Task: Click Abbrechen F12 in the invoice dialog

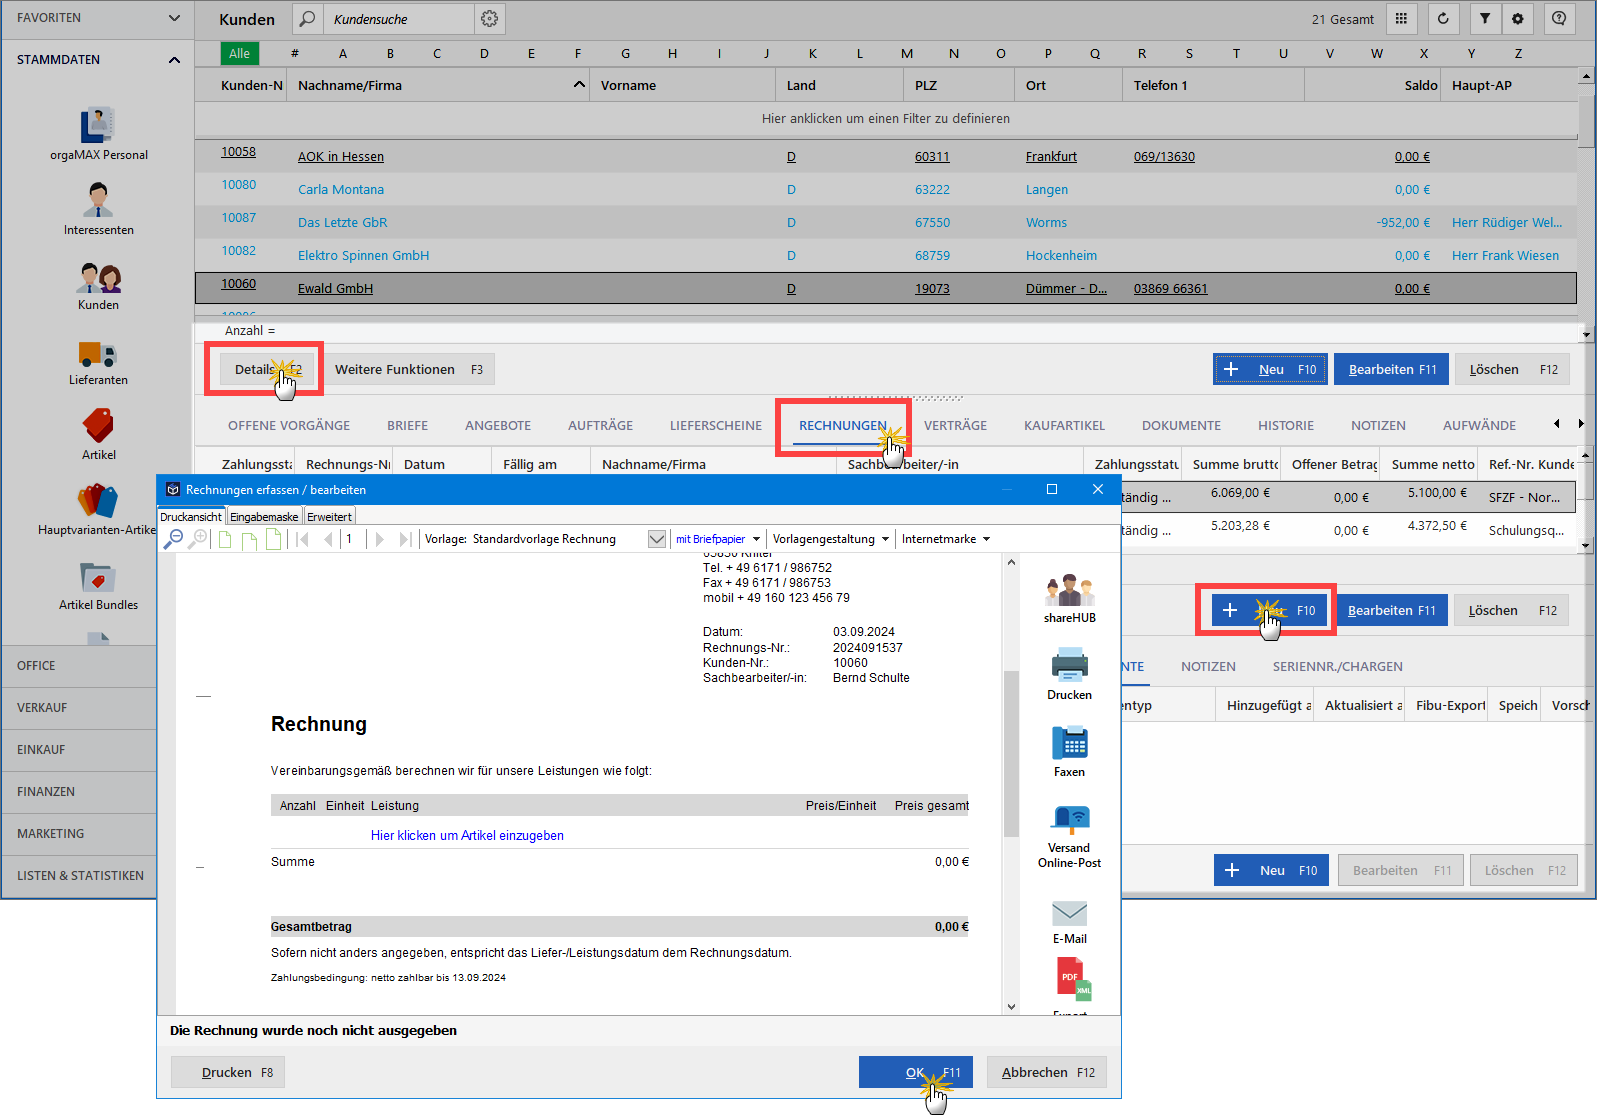Action: (1047, 1072)
